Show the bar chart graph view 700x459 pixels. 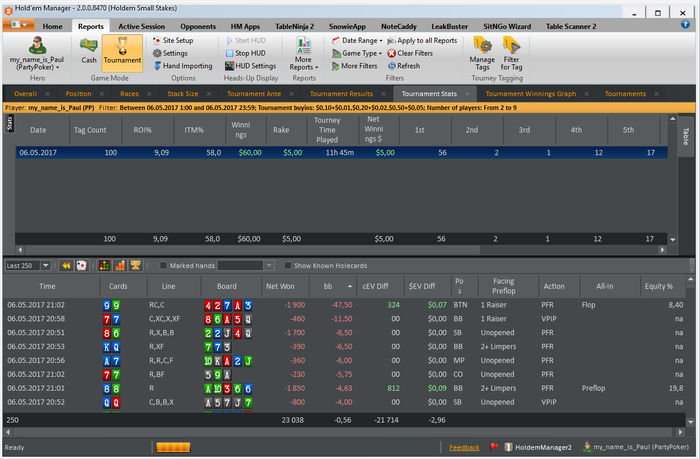(120, 266)
